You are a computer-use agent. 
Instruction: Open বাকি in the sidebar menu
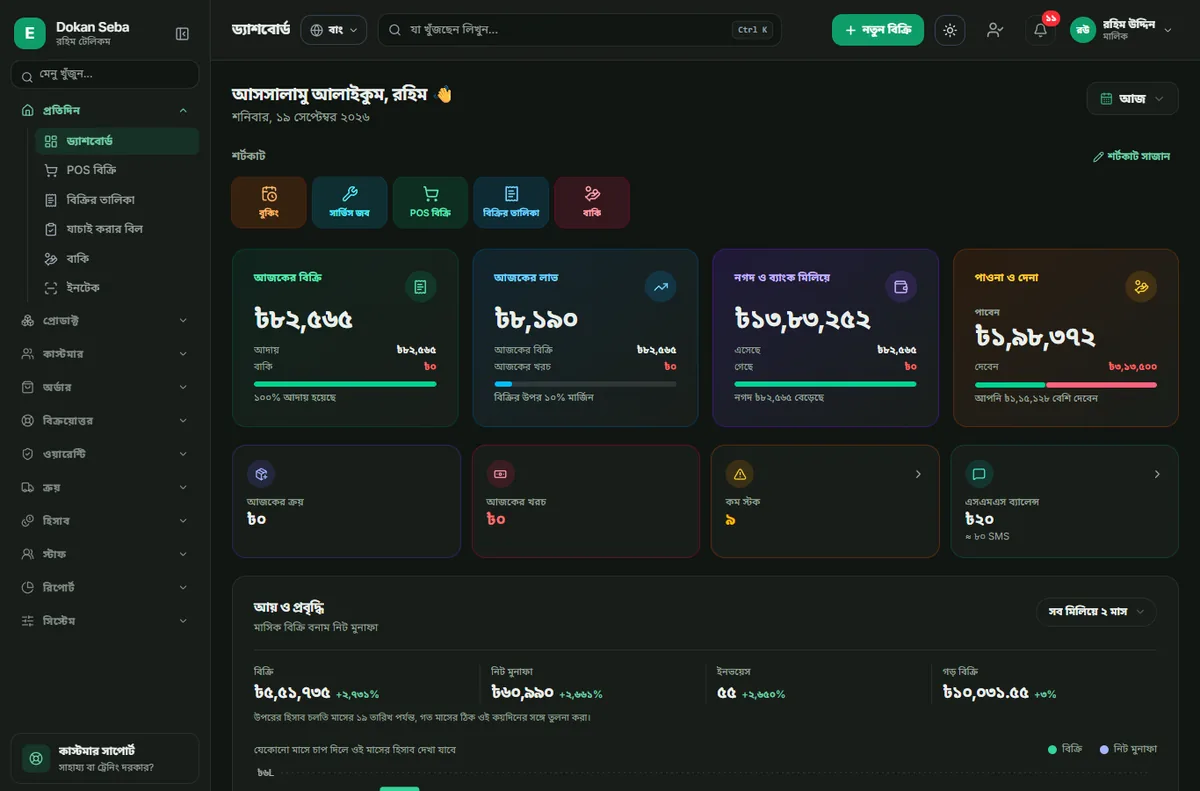117,258
